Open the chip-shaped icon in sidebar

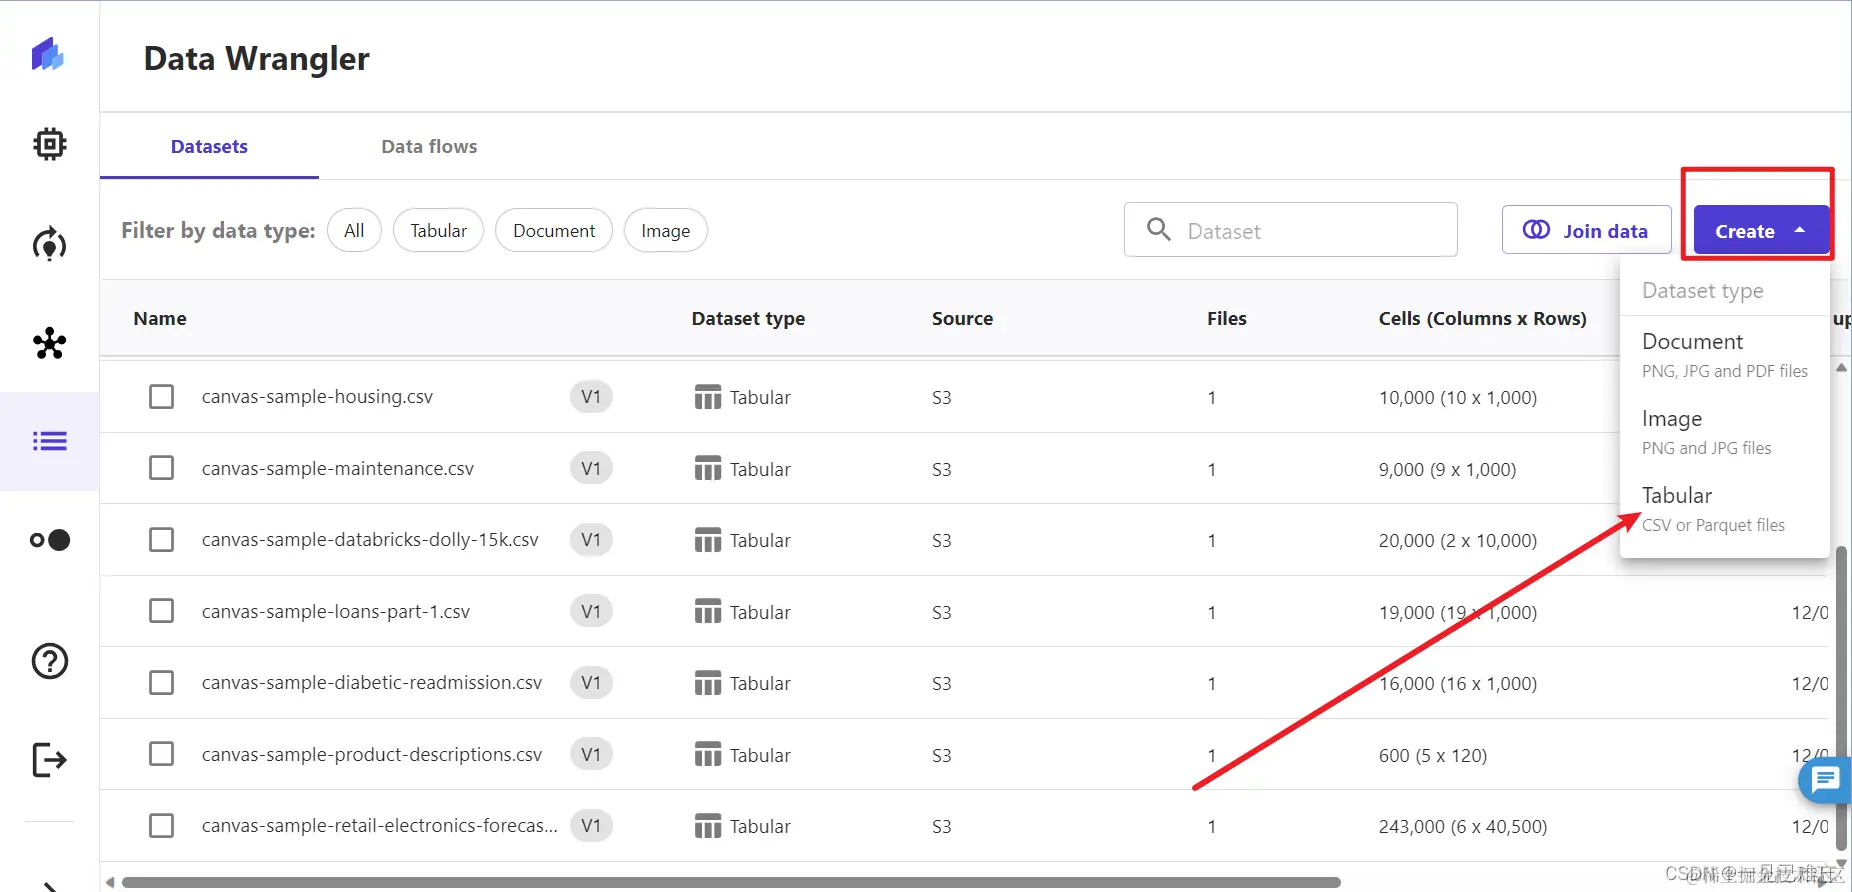point(49,144)
